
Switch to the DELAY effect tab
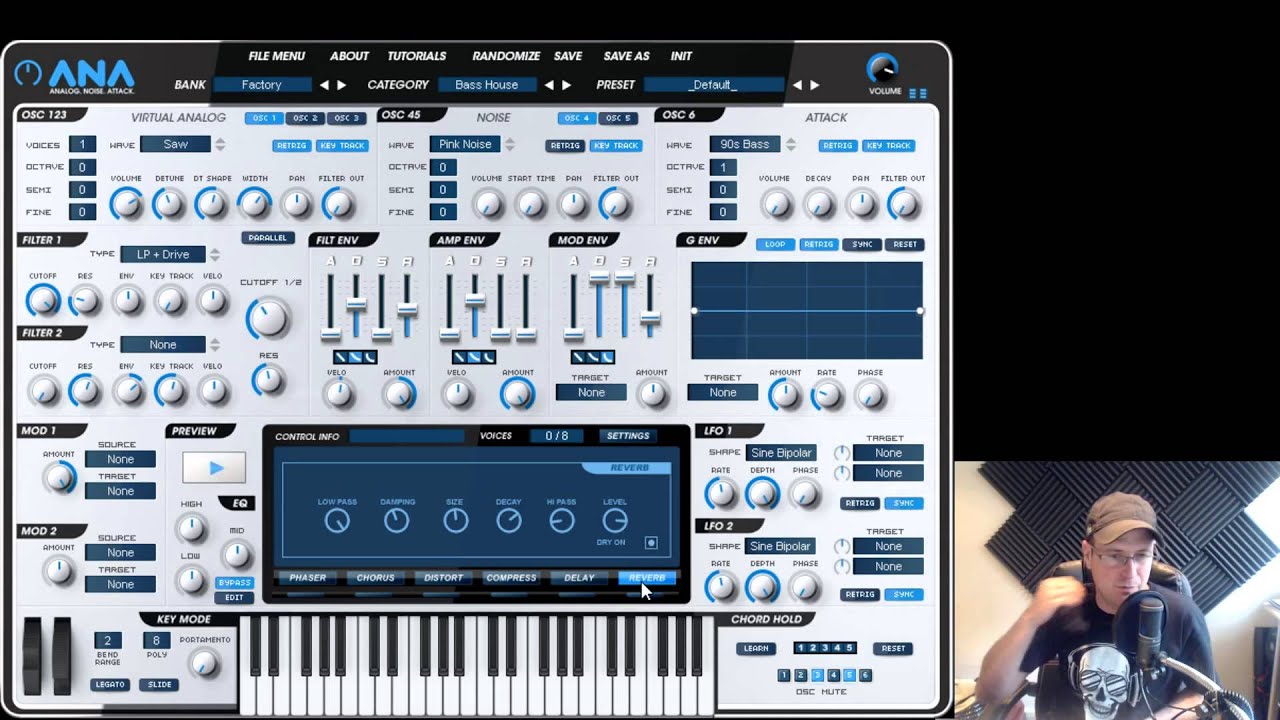click(x=579, y=578)
